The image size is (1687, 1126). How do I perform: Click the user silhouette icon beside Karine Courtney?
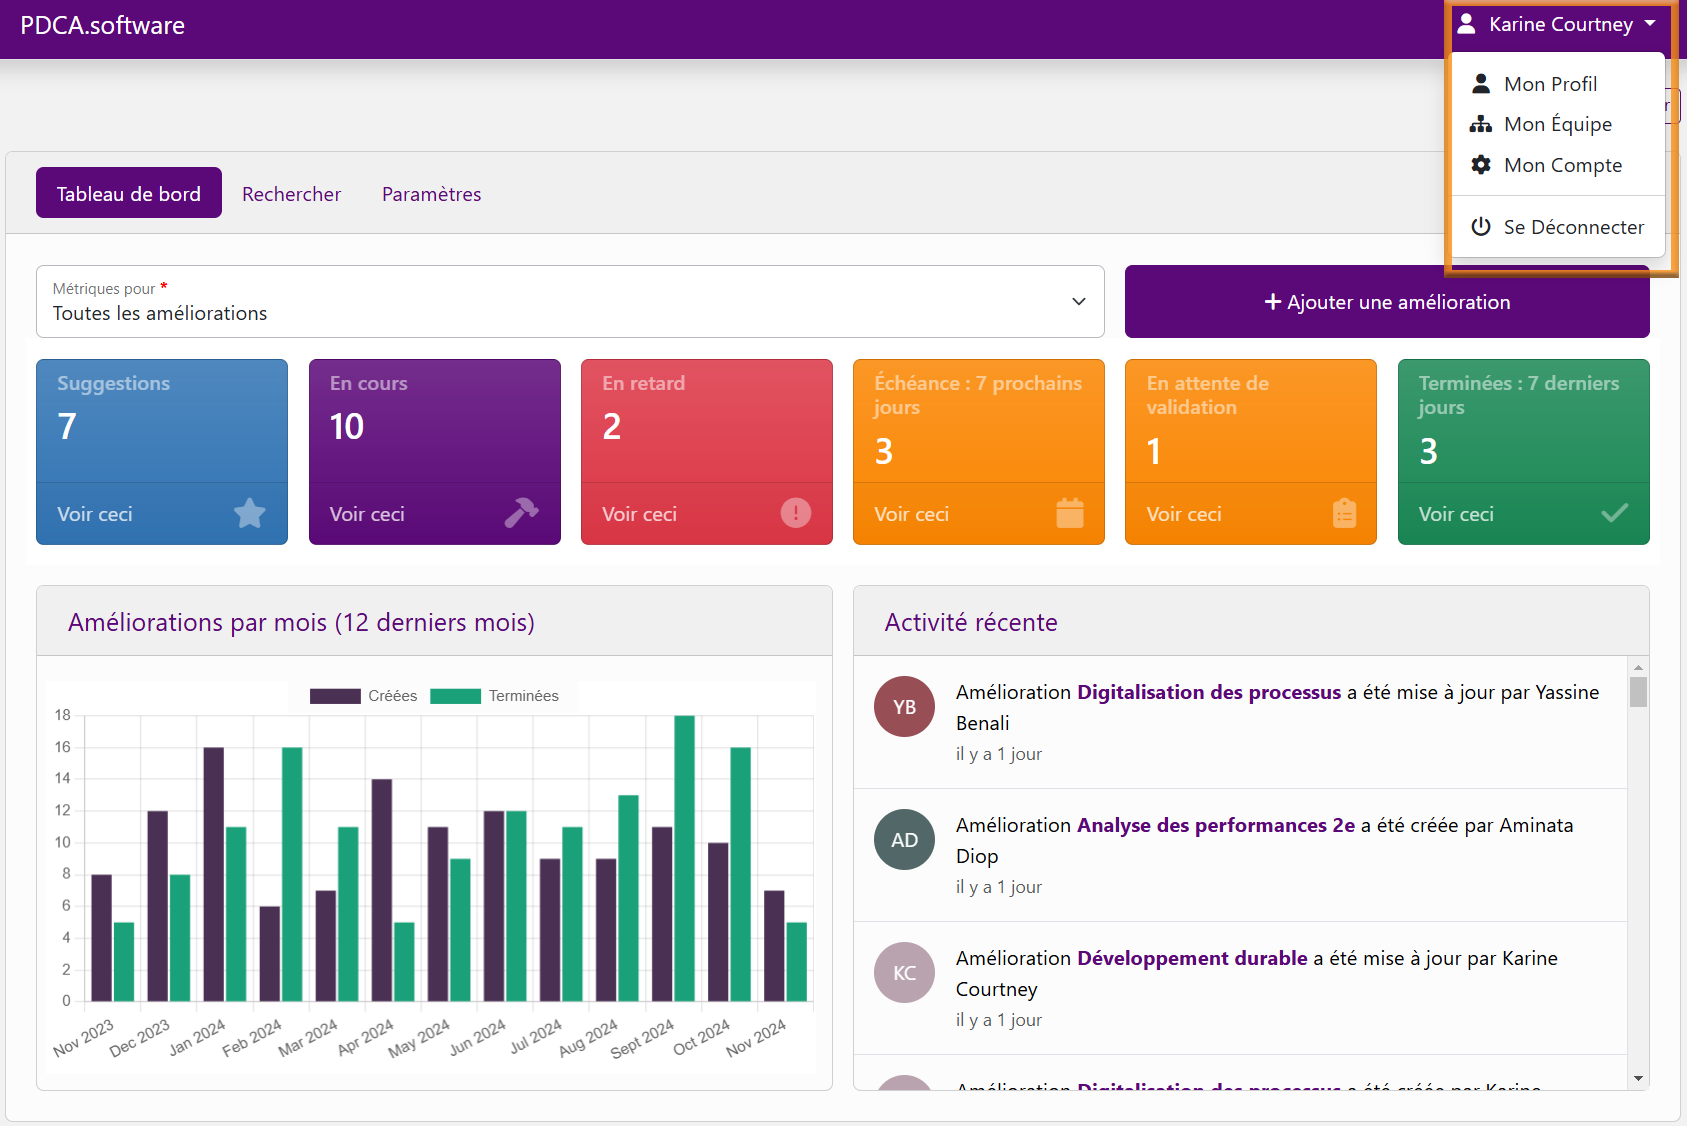tap(1466, 24)
